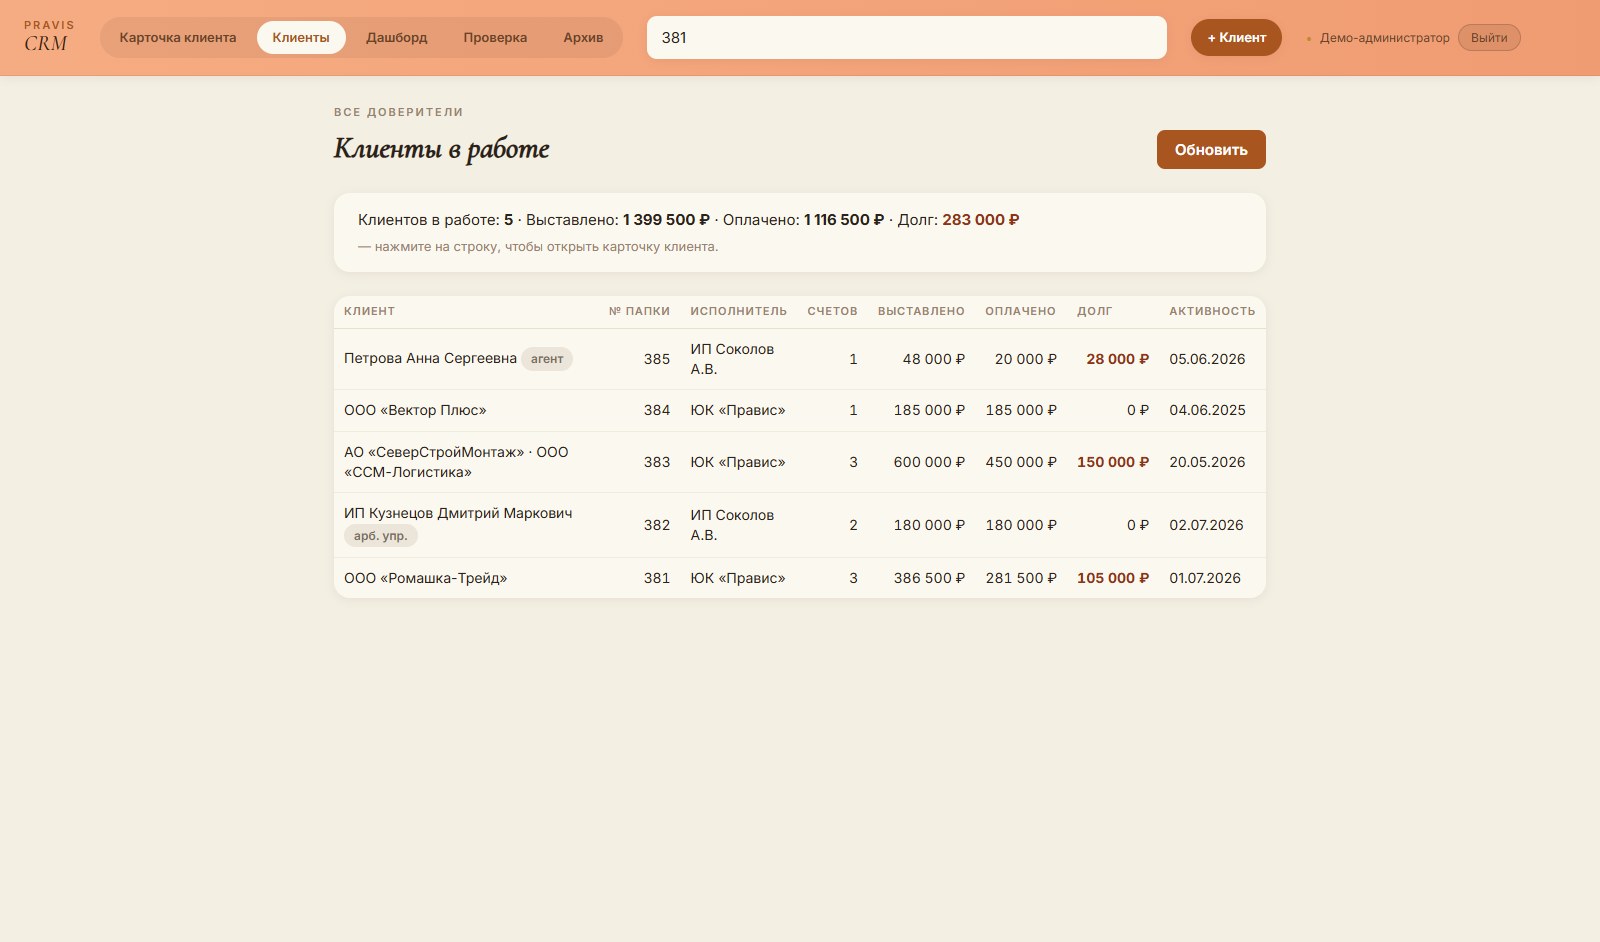Open the Карточка клиента tab
1600x942 pixels.
pyautogui.click(x=178, y=38)
